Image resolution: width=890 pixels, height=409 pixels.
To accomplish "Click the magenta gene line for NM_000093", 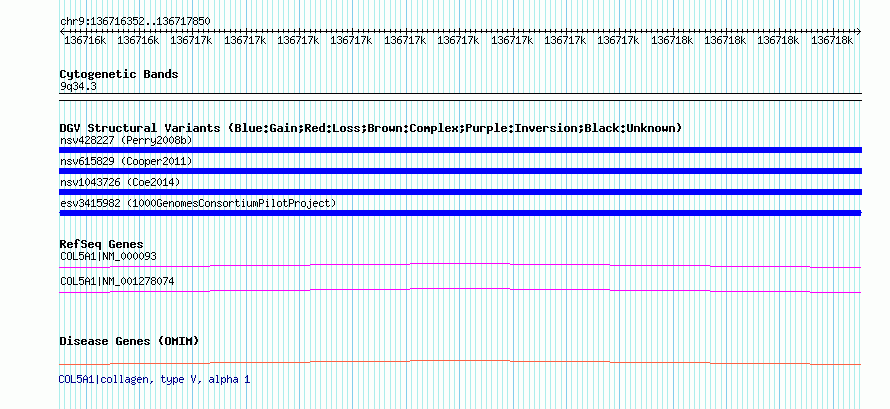I will coord(460,265).
